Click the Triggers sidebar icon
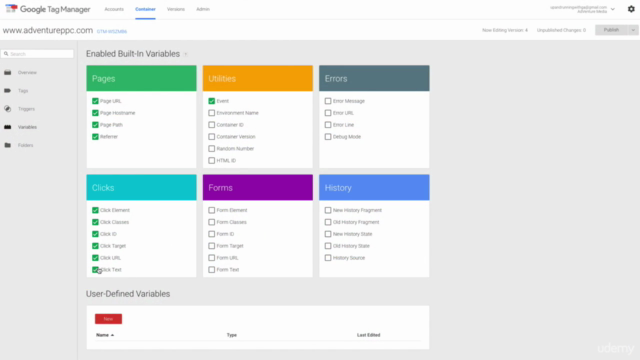Viewport: 640px width, 360px height. pyautogui.click(x=8, y=109)
